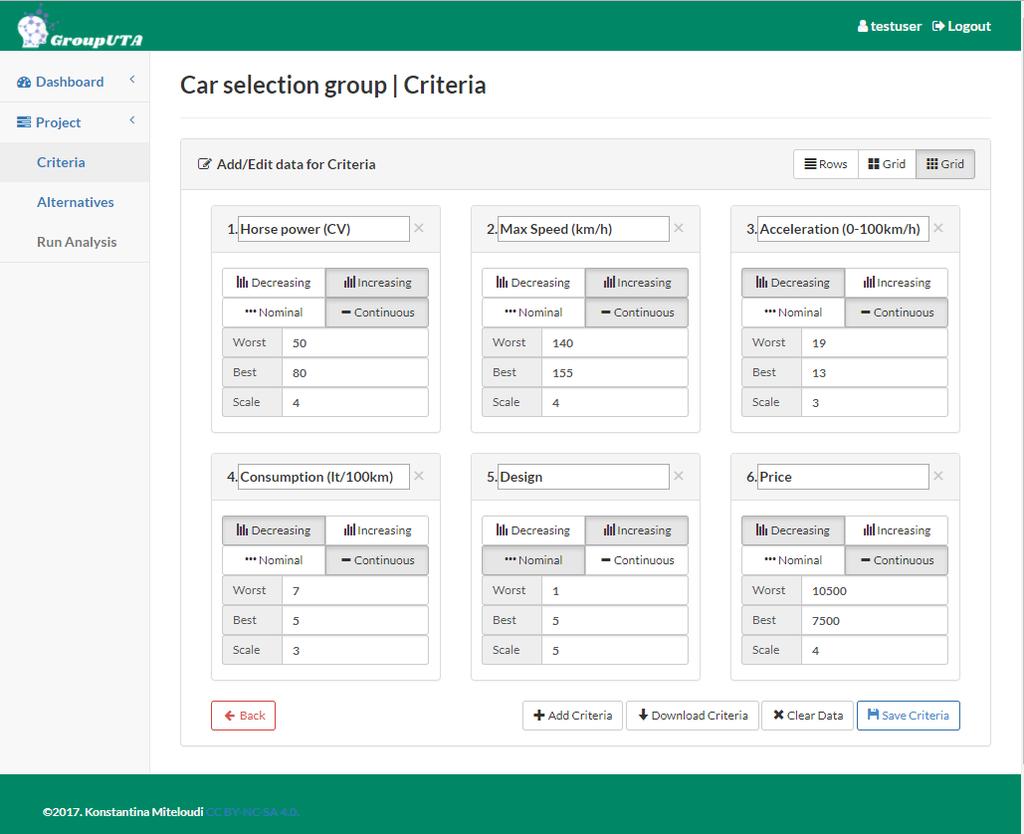
Task: Set Horse power to Decreasing
Action: tap(274, 283)
